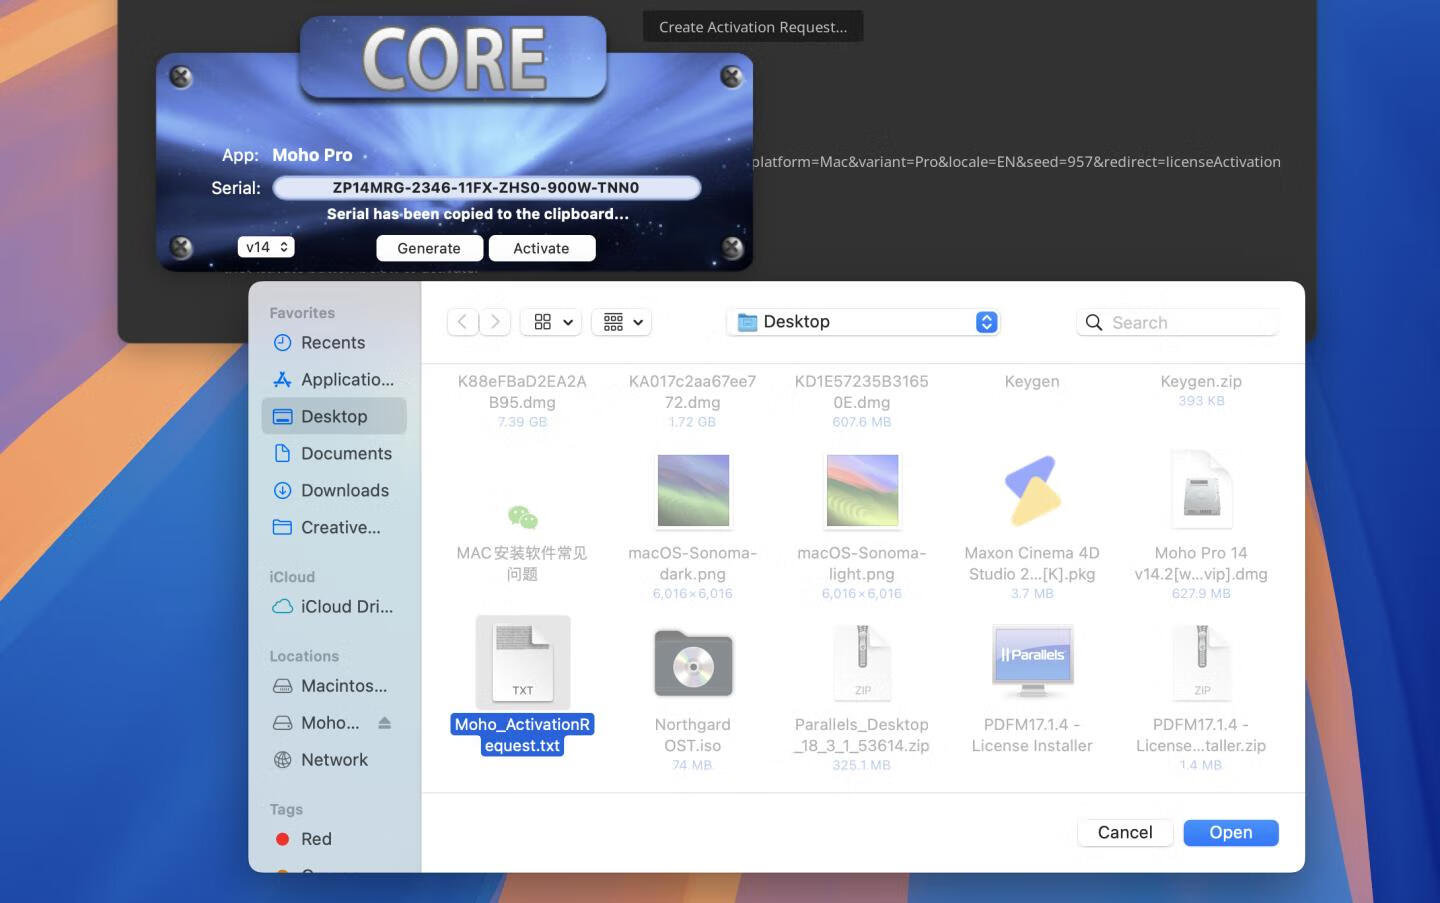Select Applications in the sidebar
The image size is (1440, 903).
coord(334,380)
